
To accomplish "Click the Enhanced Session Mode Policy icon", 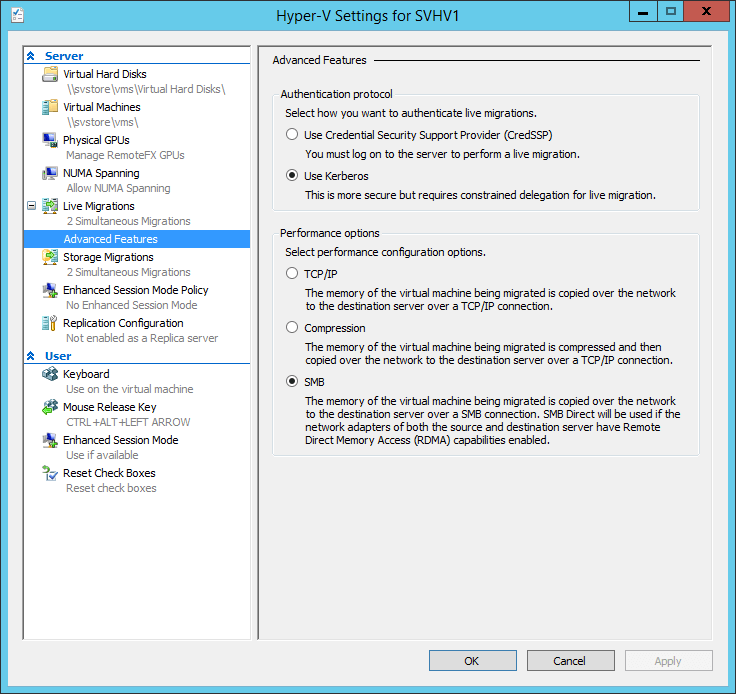I will click(50, 290).
